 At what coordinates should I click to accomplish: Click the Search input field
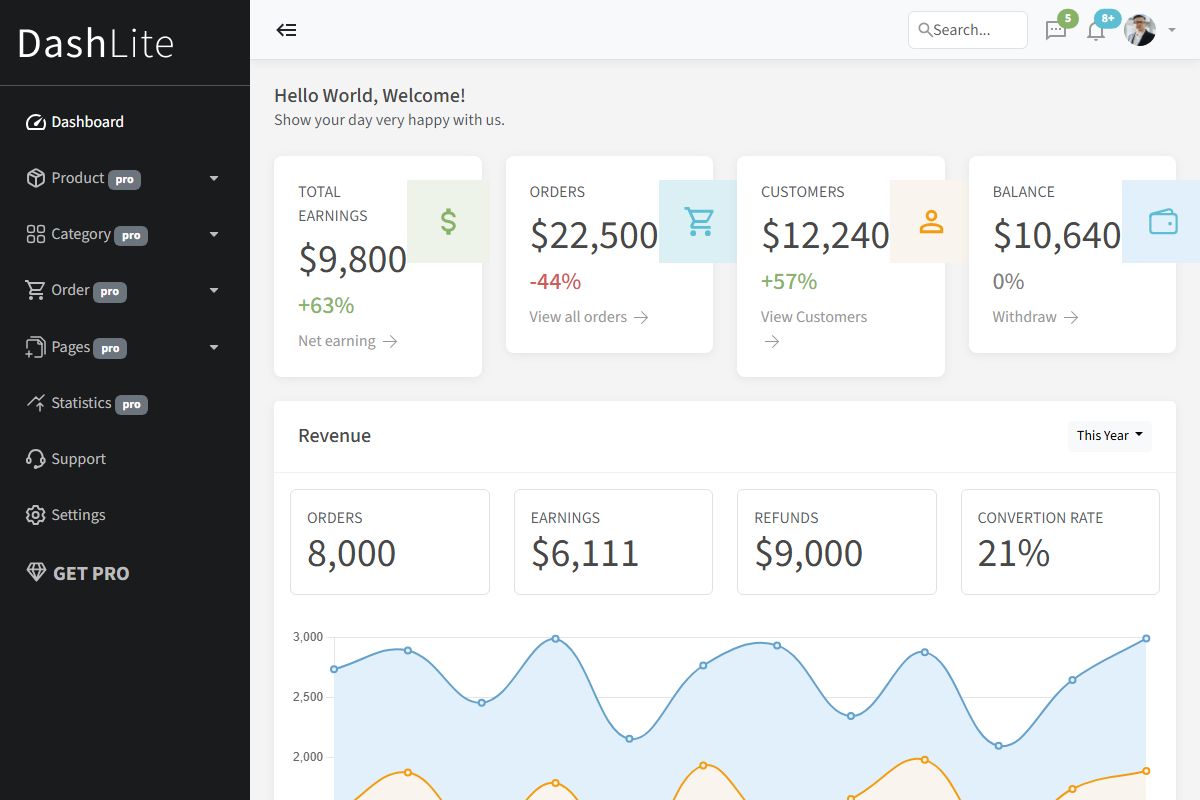coord(968,30)
